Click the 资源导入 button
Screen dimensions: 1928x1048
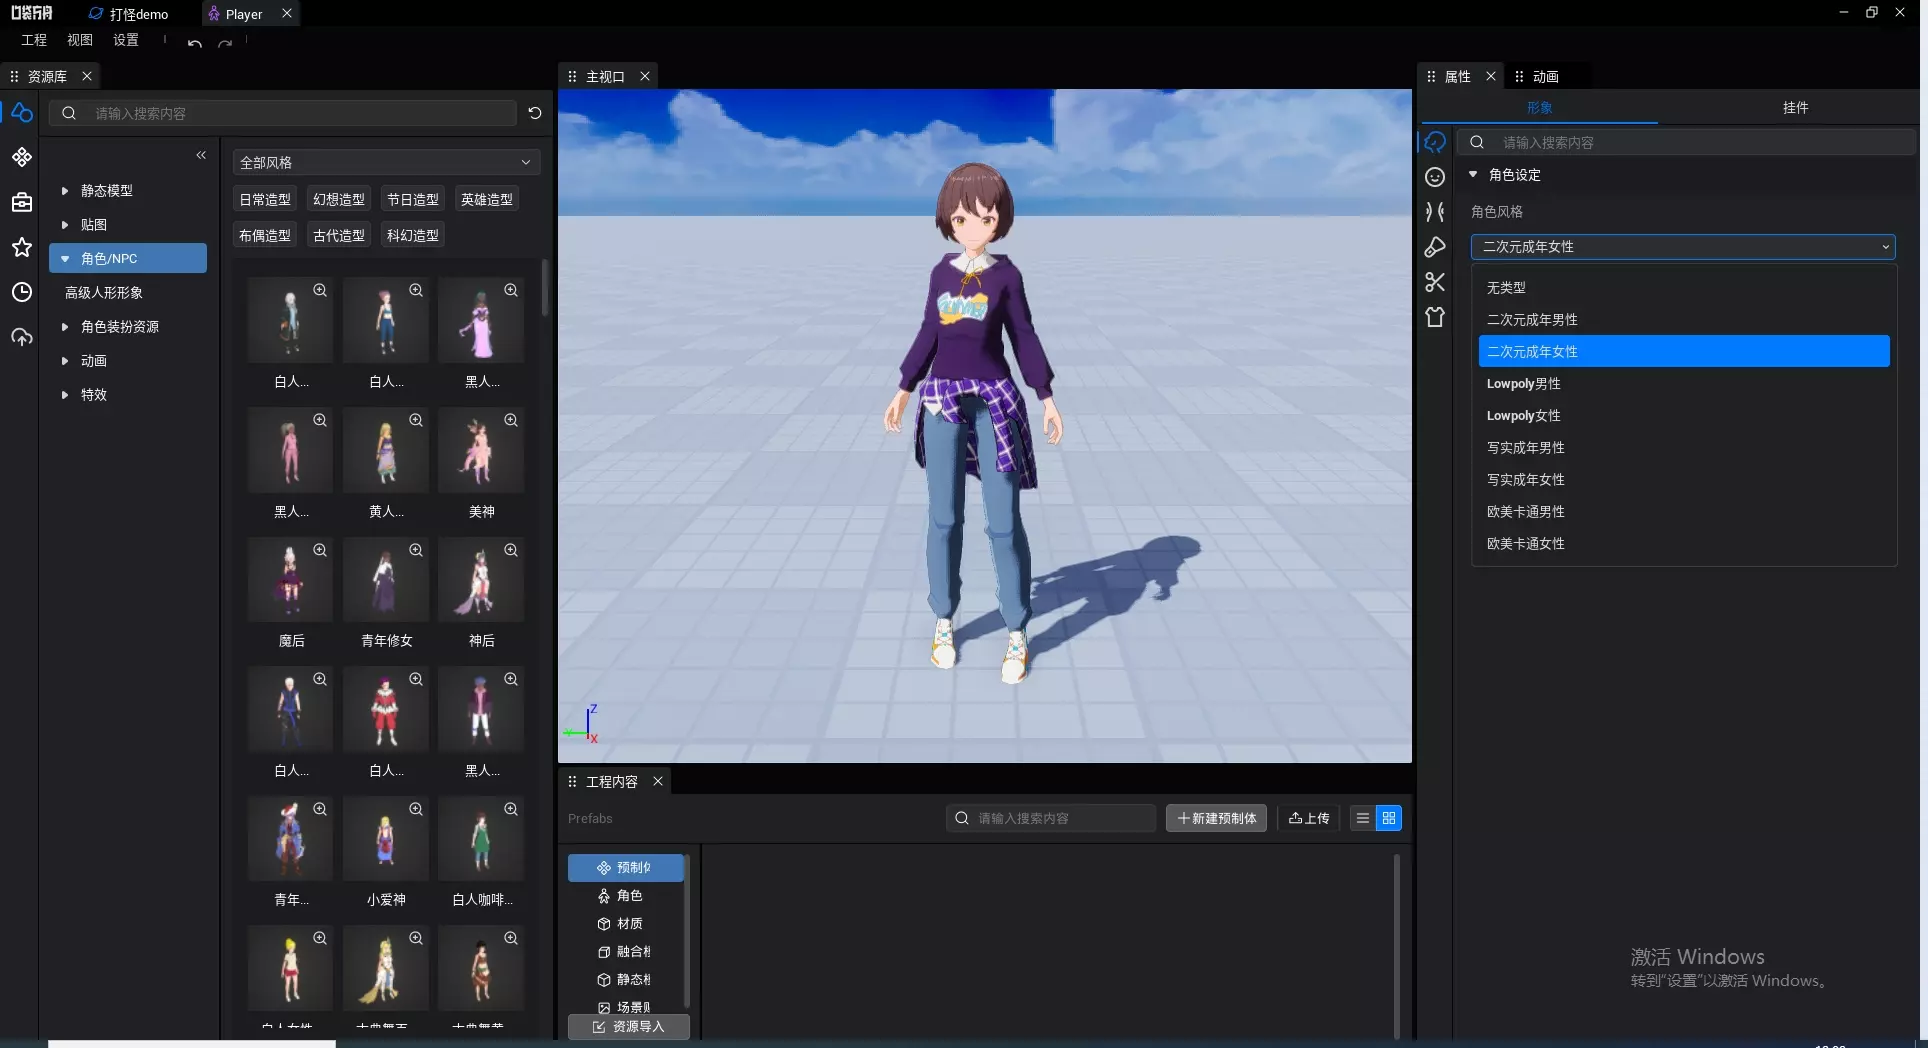628,1026
